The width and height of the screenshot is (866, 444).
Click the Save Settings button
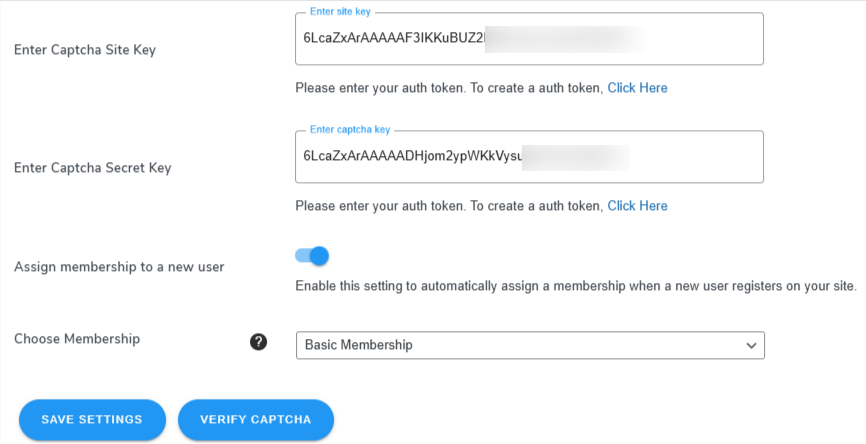click(92, 420)
